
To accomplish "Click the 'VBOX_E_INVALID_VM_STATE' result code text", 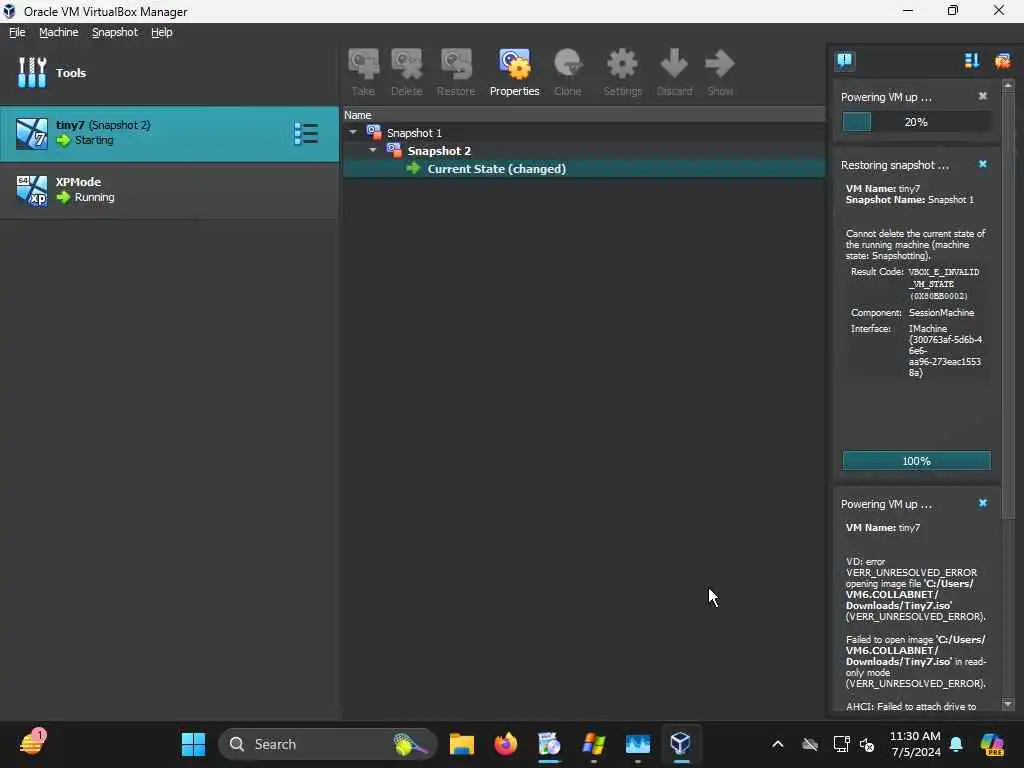I will click(x=944, y=283).
